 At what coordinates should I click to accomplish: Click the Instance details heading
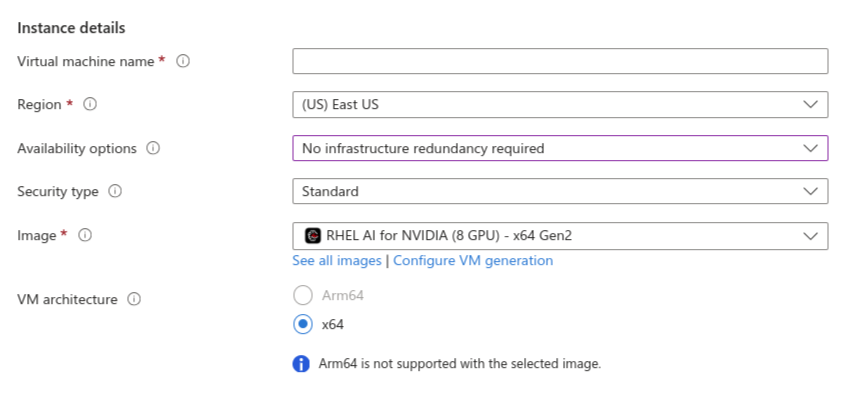pos(71,28)
